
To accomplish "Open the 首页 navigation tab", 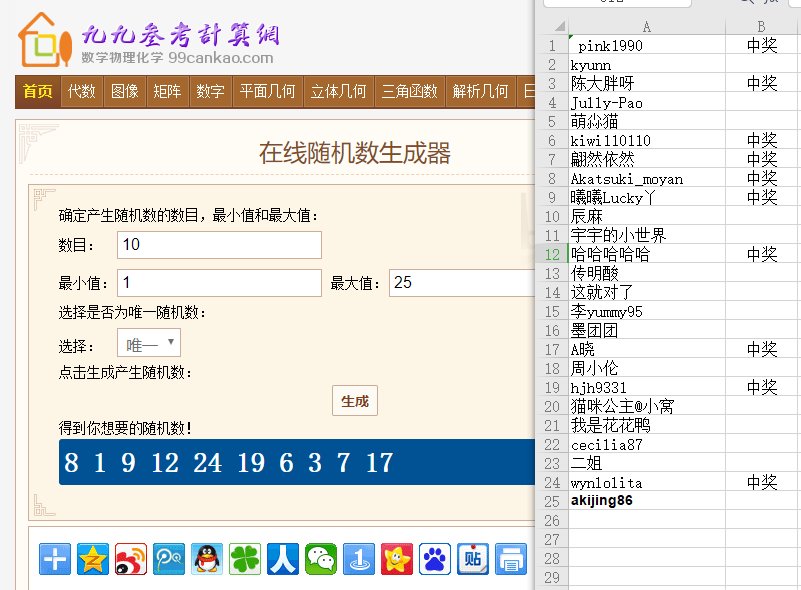I will [x=38, y=91].
